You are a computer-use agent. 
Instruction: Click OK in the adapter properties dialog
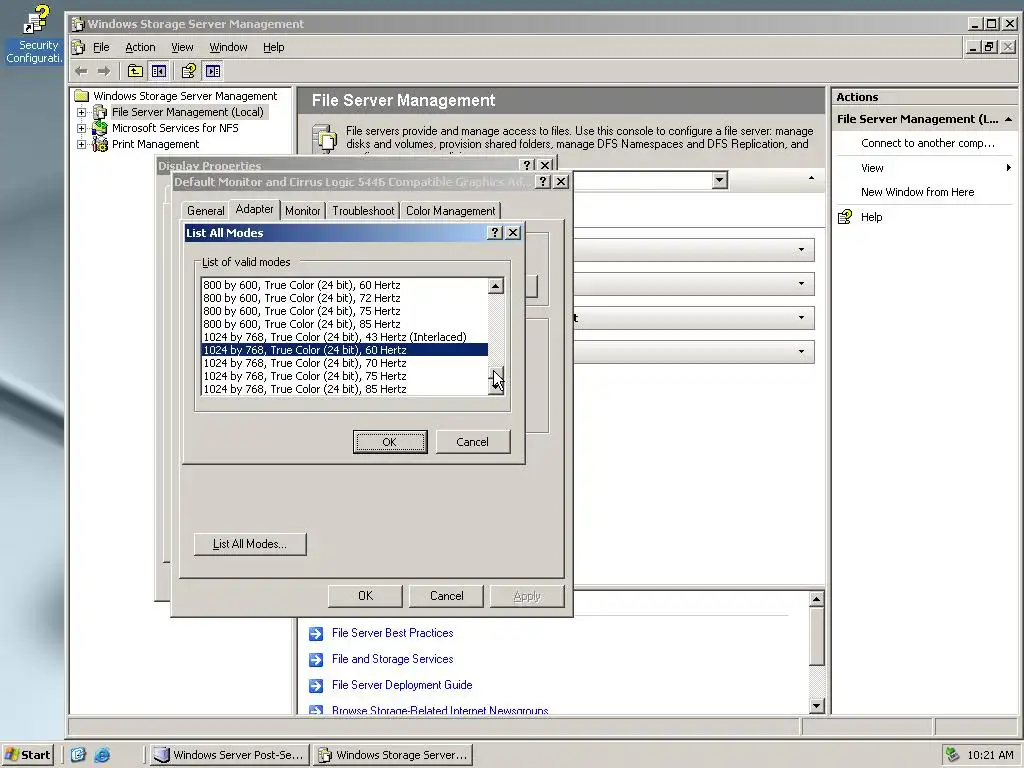[365, 596]
